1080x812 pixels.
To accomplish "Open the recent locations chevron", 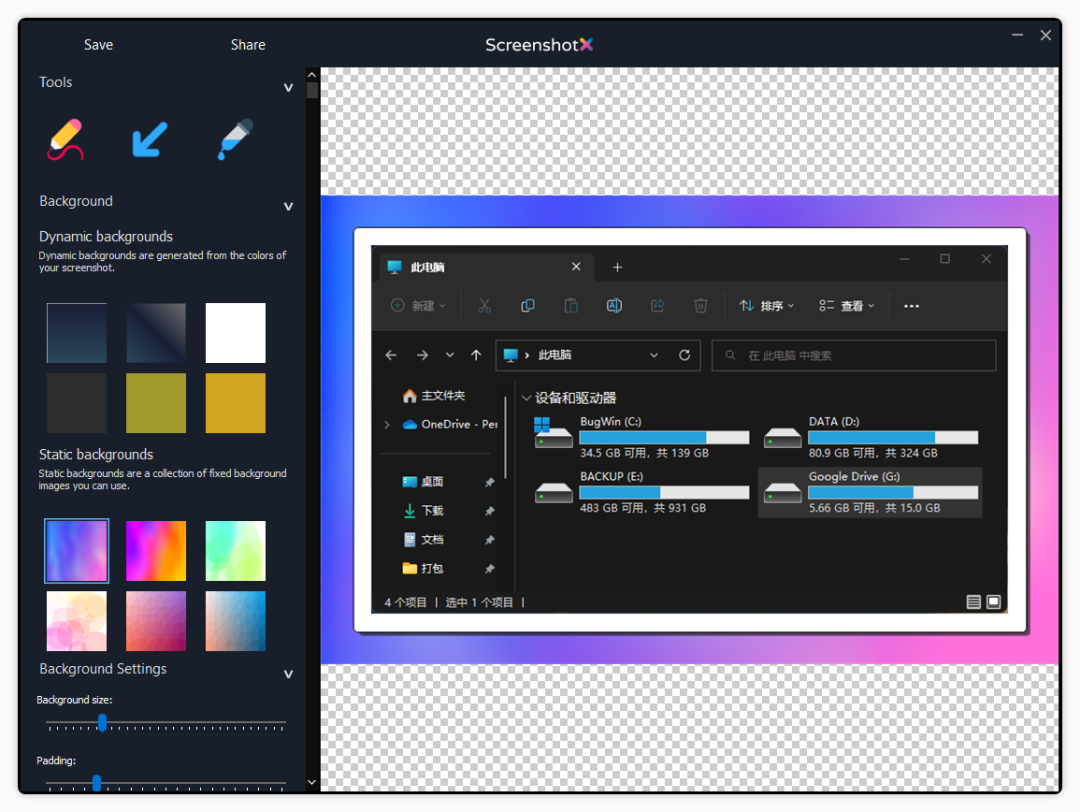I will click(450, 355).
